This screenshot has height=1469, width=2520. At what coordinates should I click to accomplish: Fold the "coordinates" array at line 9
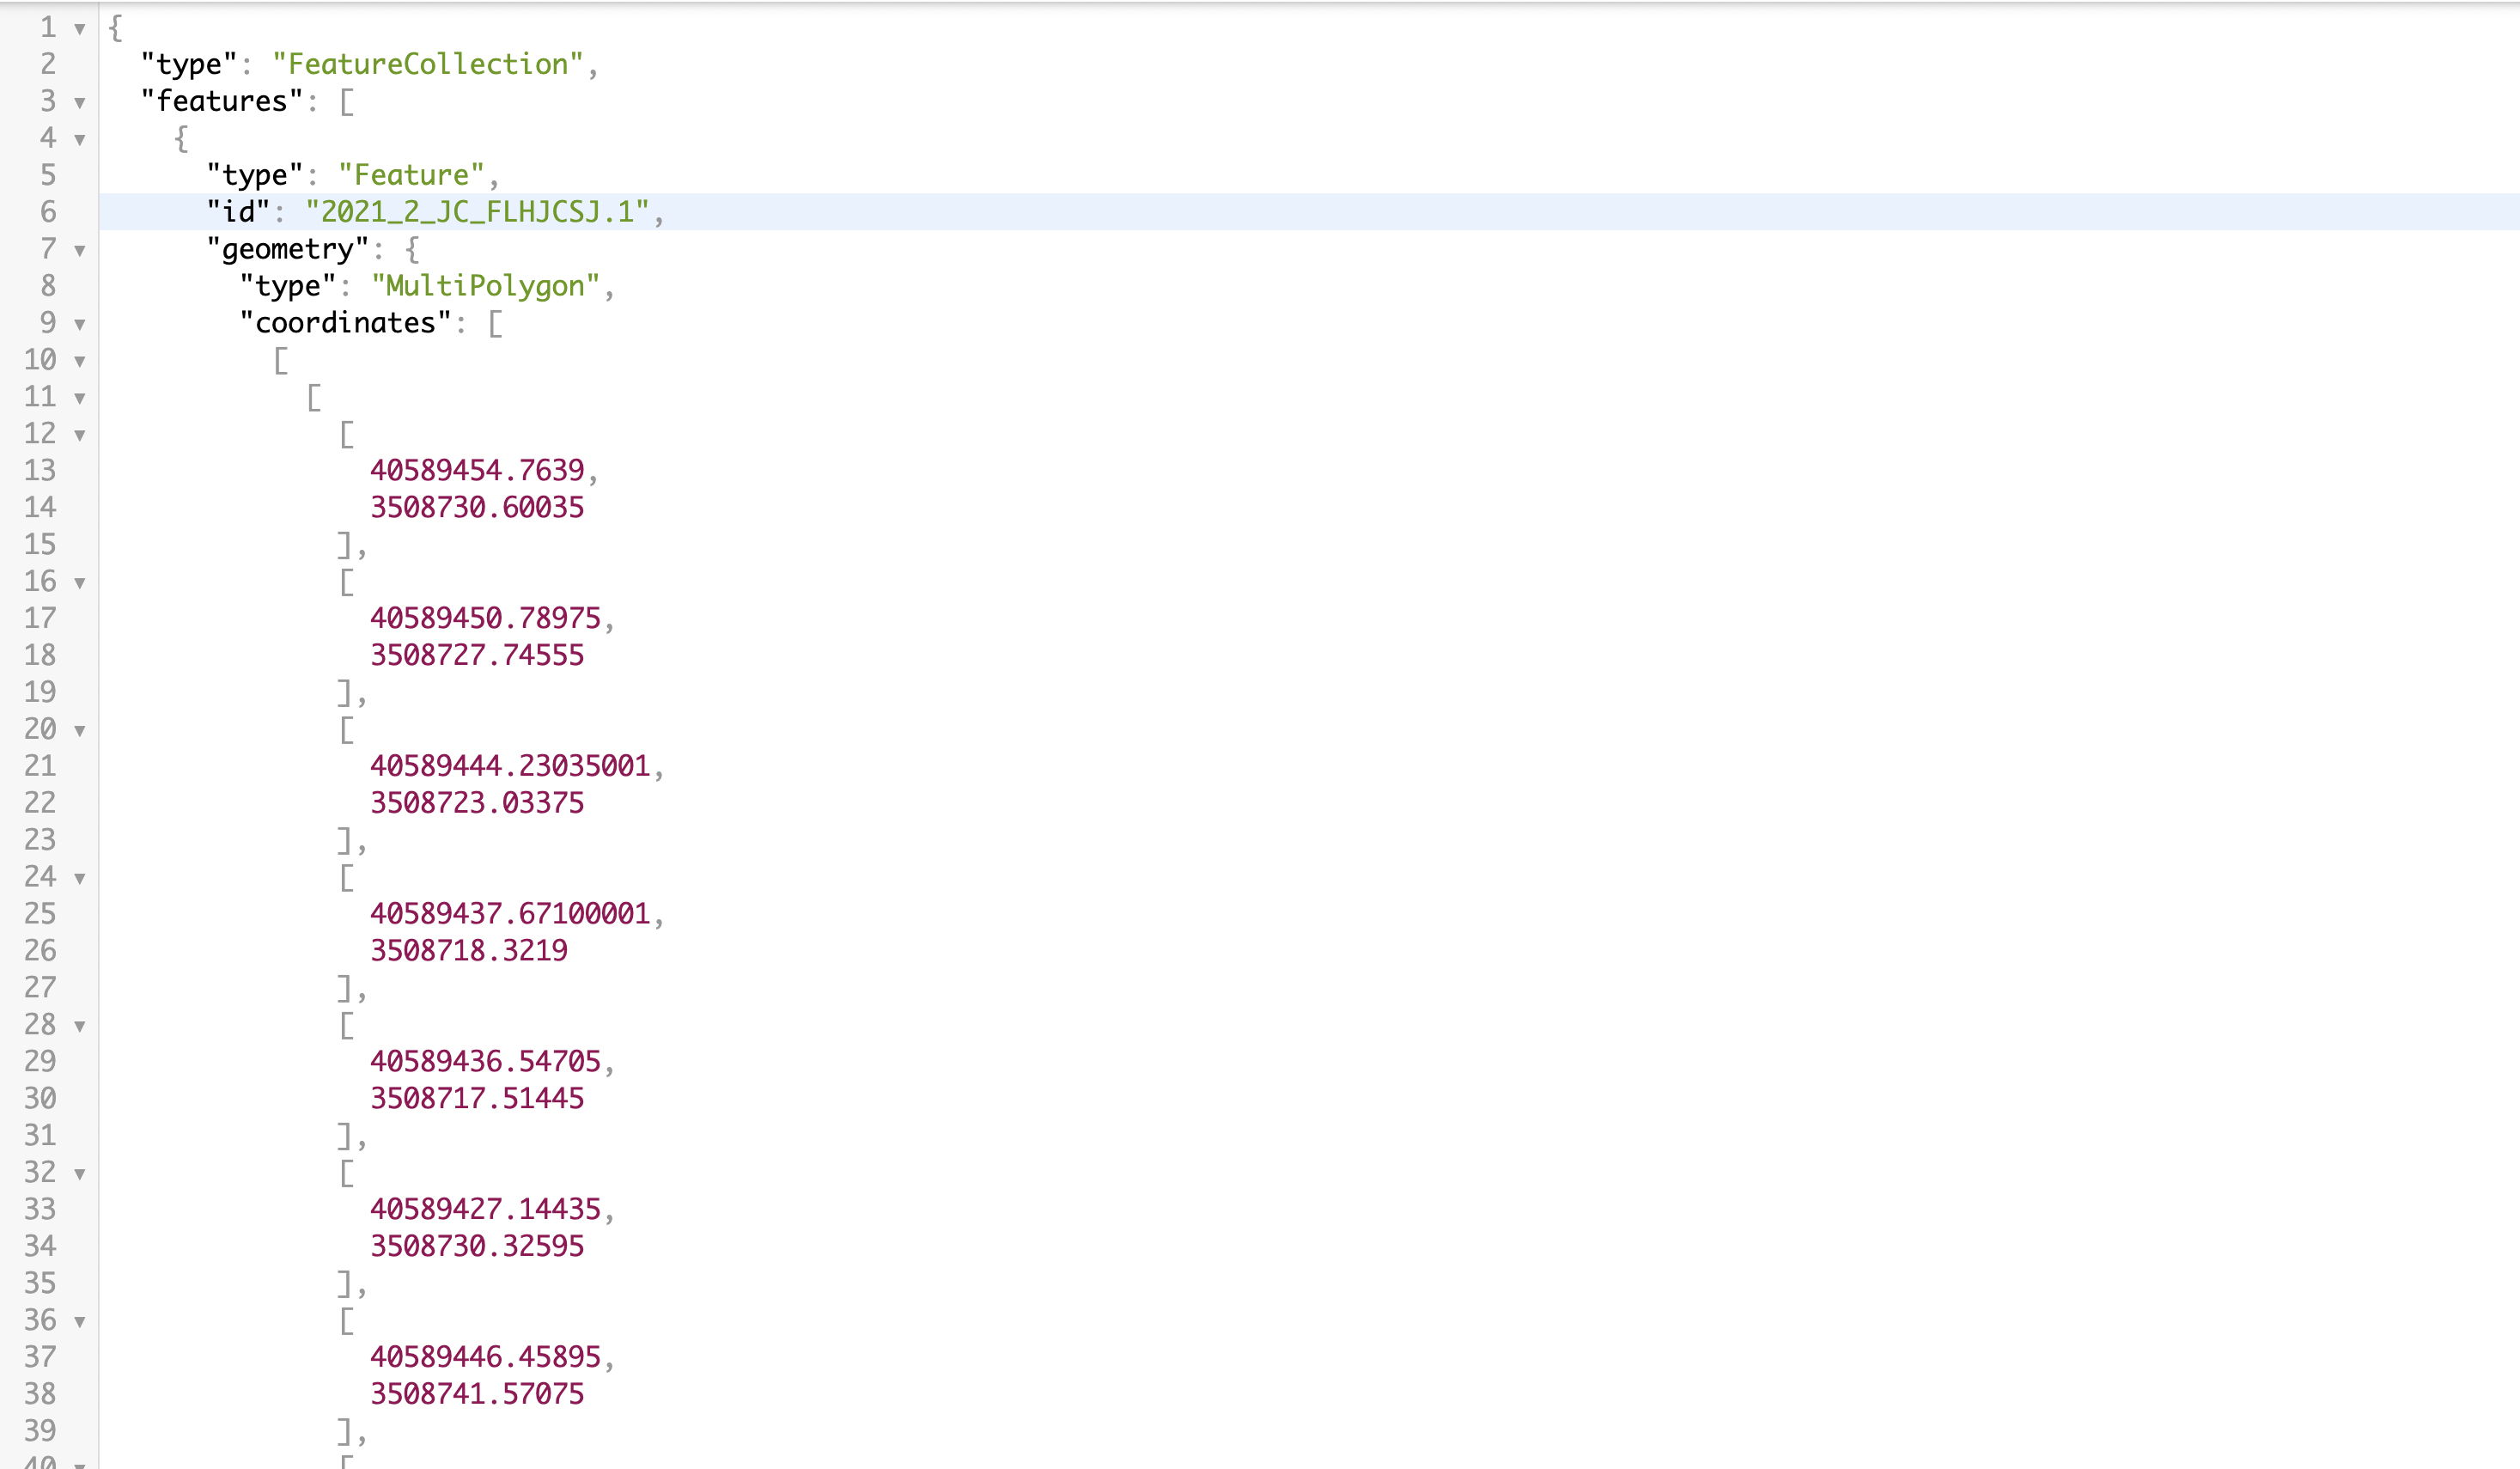click(x=80, y=325)
